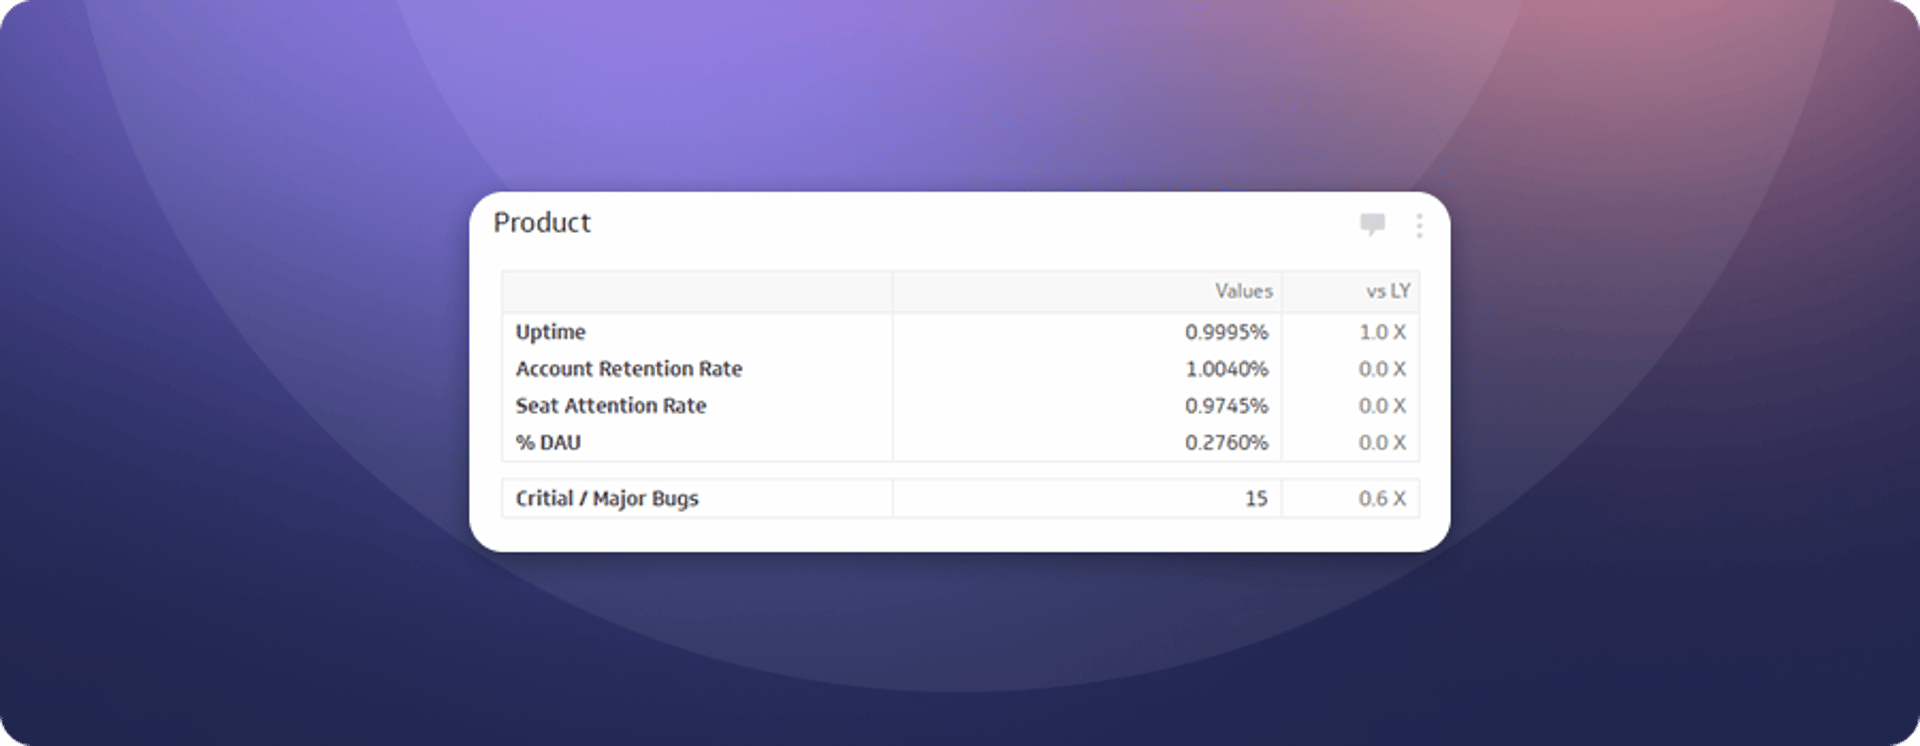This screenshot has height=746, width=1920.
Task: Select the Uptime row label
Action: (x=550, y=332)
